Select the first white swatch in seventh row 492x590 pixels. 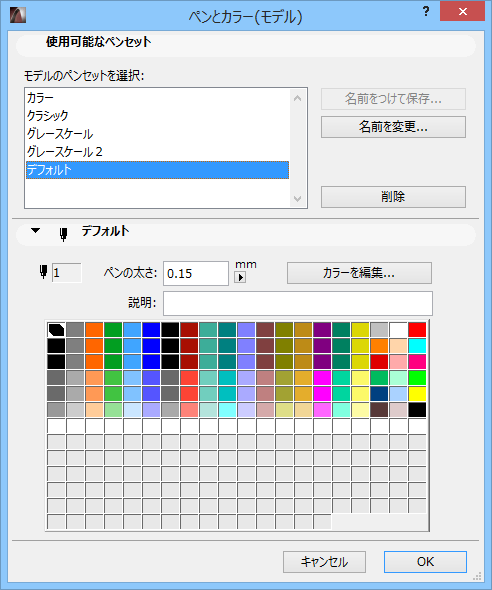coord(56,426)
